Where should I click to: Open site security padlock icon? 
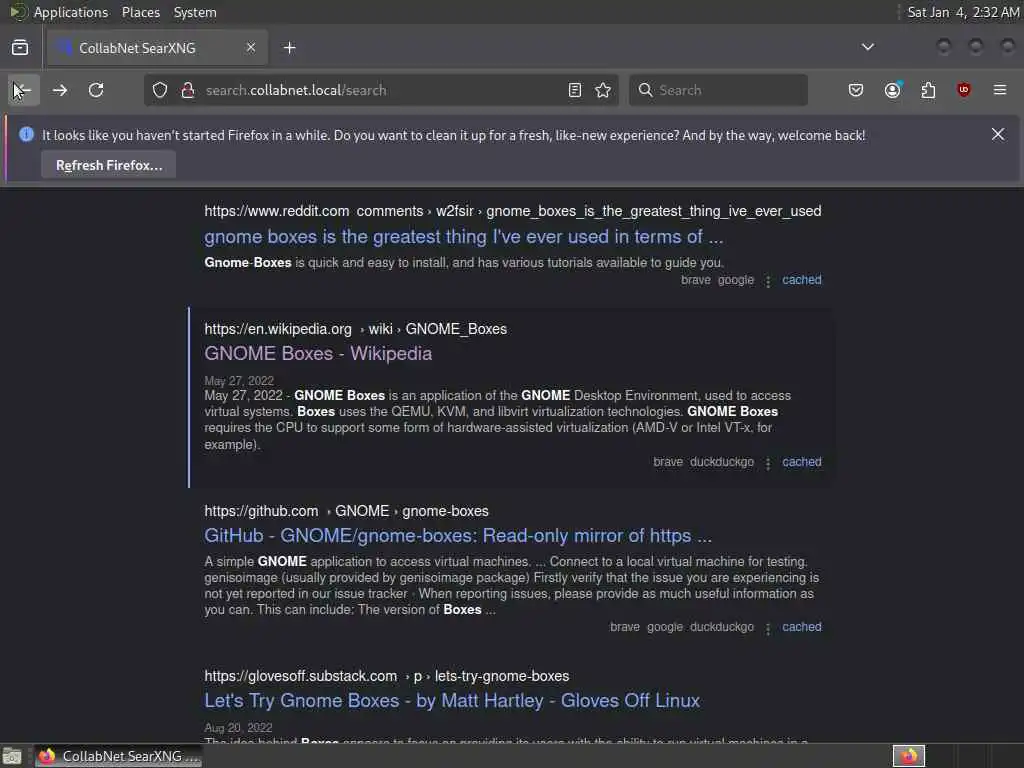coord(188,90)
